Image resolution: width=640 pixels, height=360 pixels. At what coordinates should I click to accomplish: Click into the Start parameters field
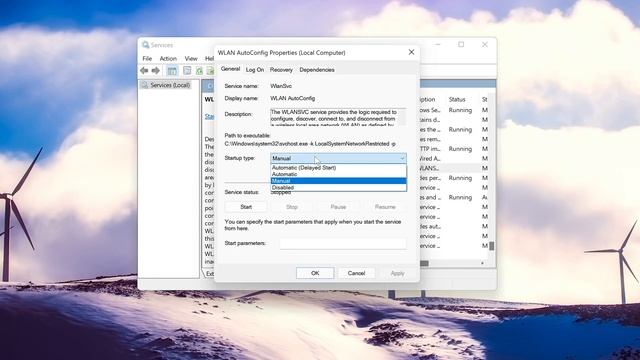[x=343, y=244]
